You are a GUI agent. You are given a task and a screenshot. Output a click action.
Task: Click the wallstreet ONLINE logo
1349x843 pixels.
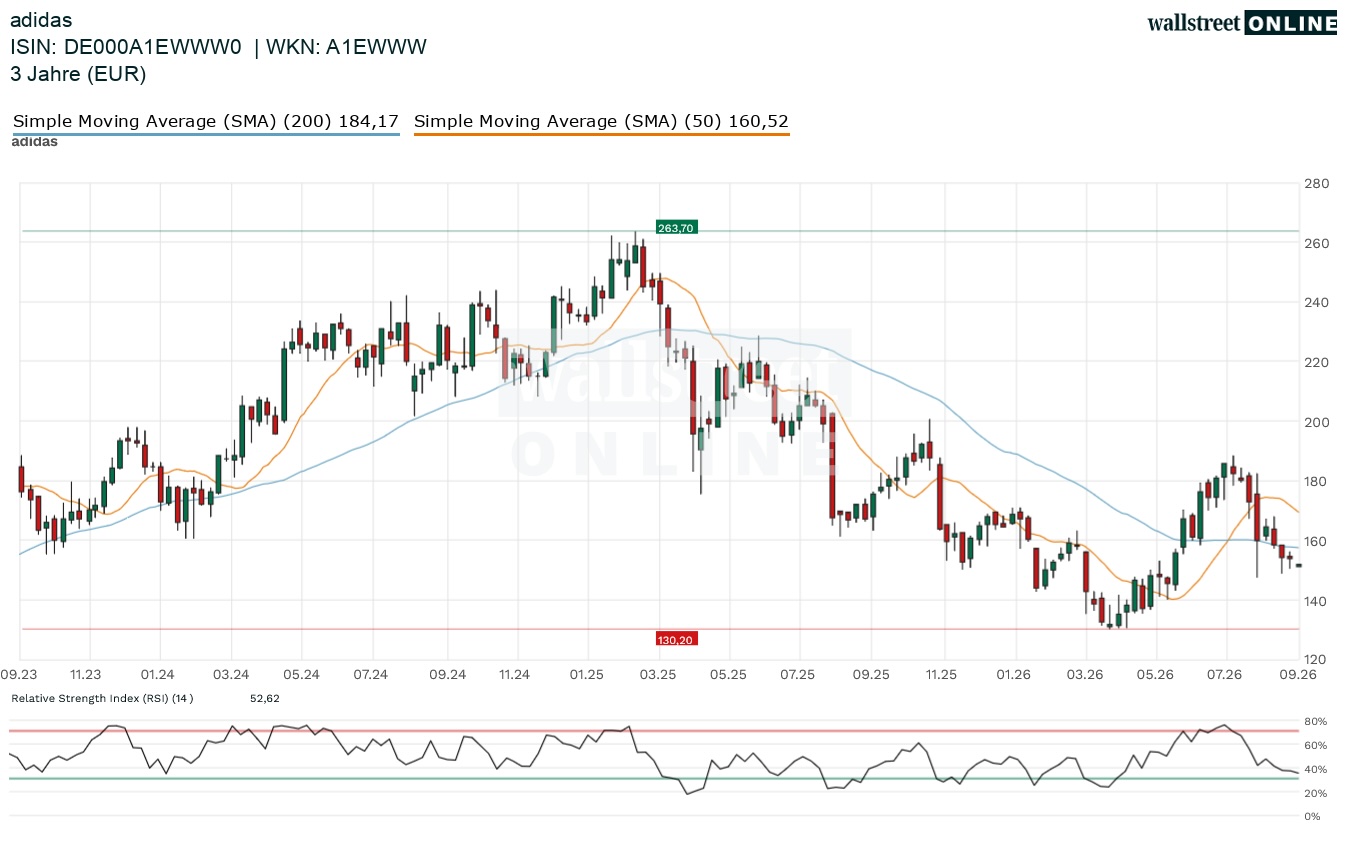coord(1242,23)
